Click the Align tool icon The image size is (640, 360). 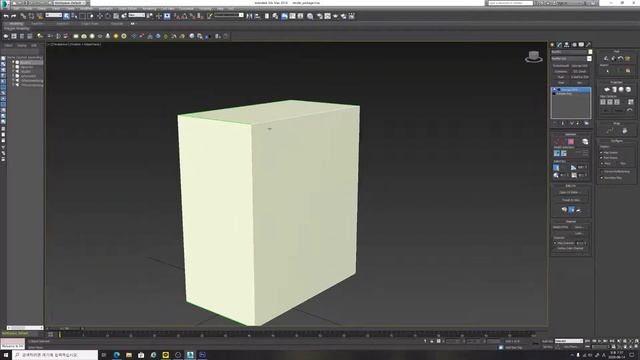point(257,16)
